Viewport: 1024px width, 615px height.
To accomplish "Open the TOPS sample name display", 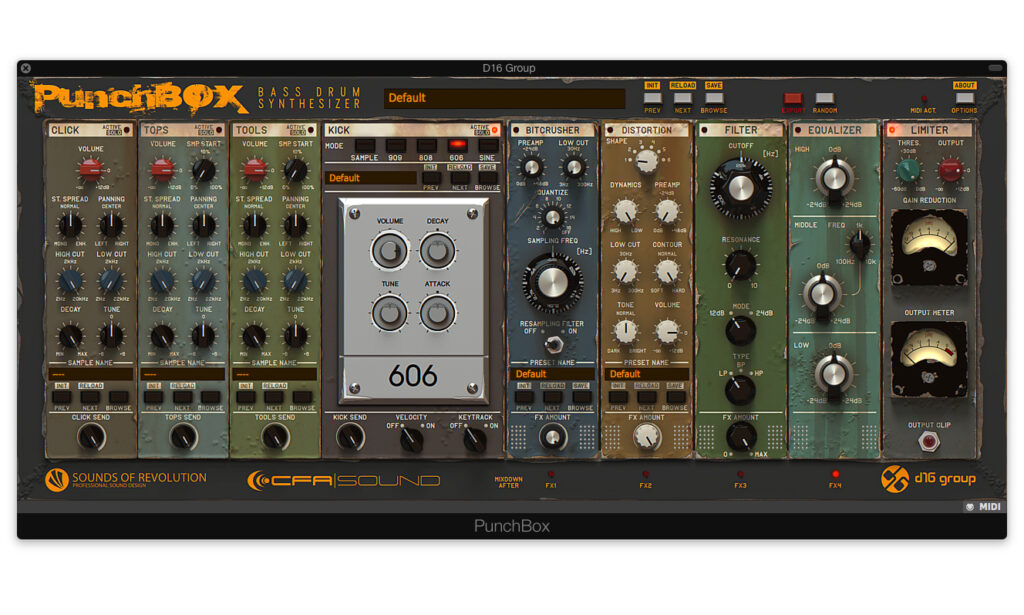I will (x=183, y=374).
